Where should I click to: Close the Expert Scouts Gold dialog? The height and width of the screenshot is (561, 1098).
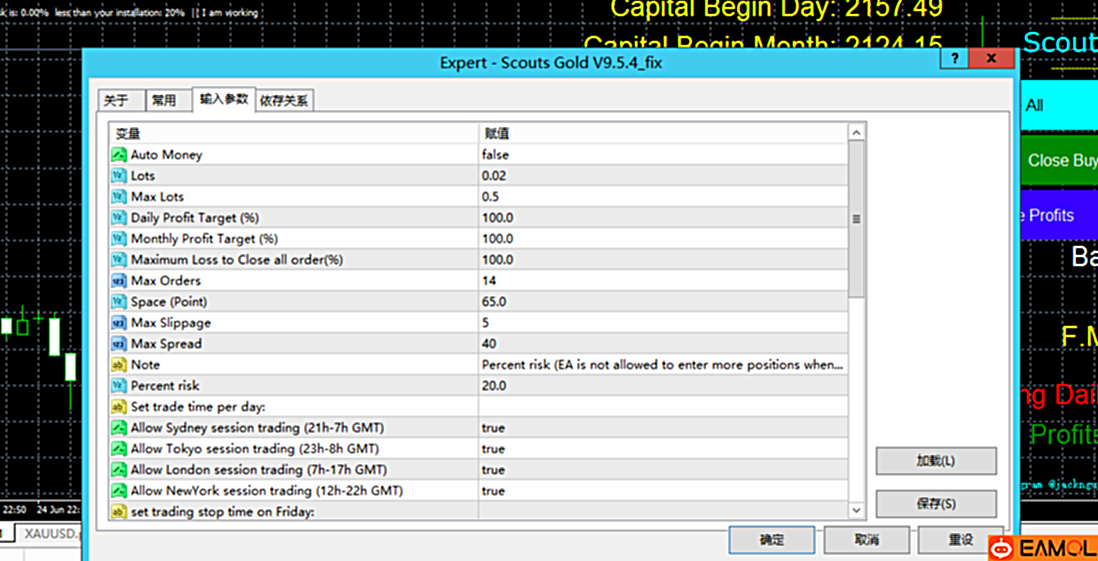pos(992,58)
